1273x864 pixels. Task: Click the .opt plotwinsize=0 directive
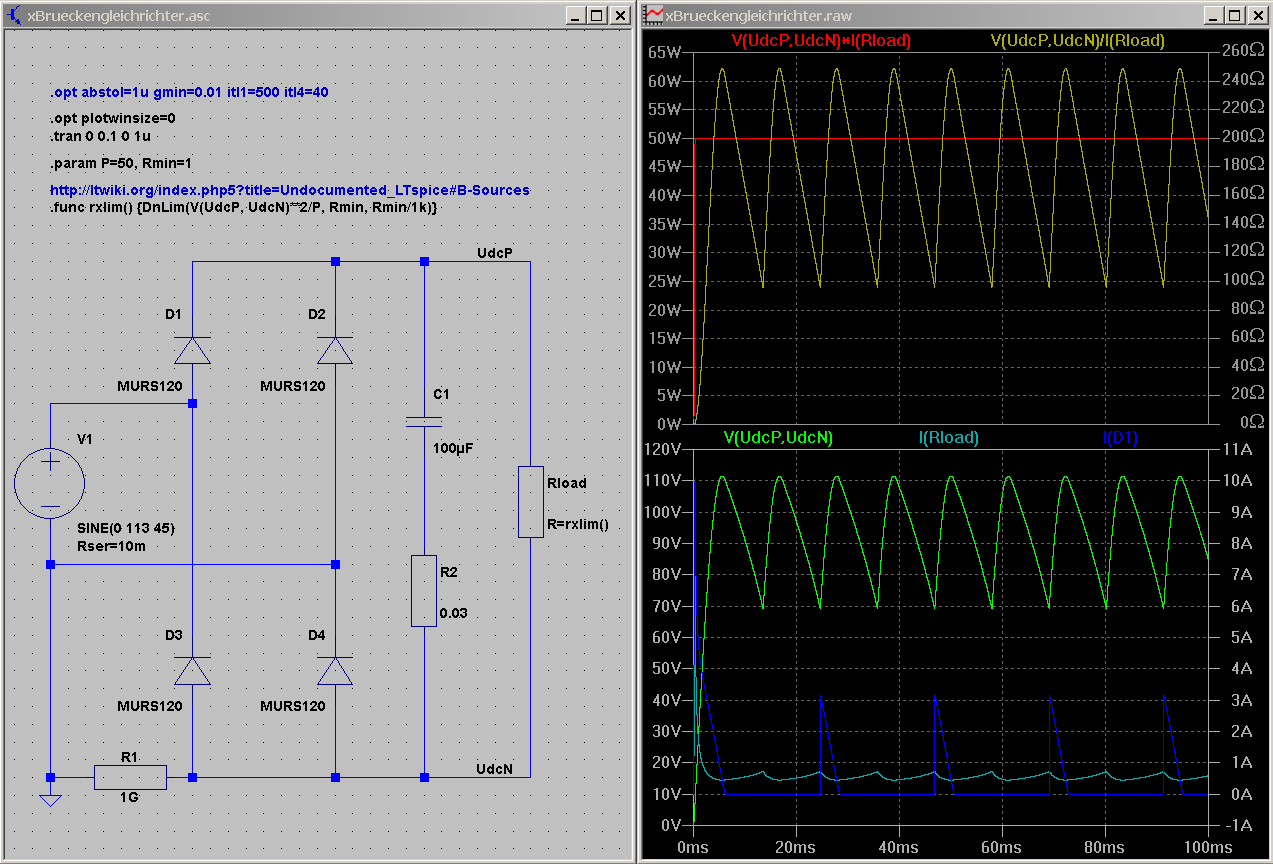click(x=113, y=118)
